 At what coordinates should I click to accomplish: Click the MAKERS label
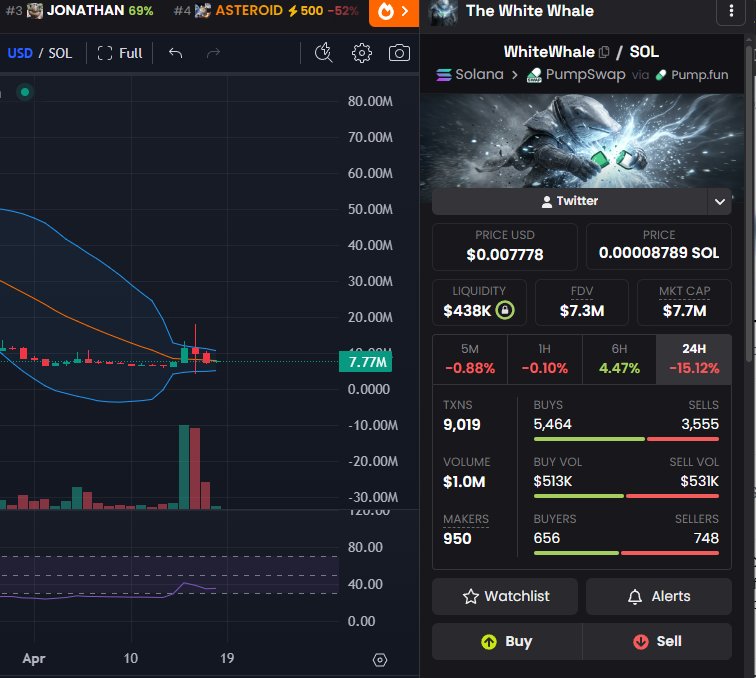(466, 519)
